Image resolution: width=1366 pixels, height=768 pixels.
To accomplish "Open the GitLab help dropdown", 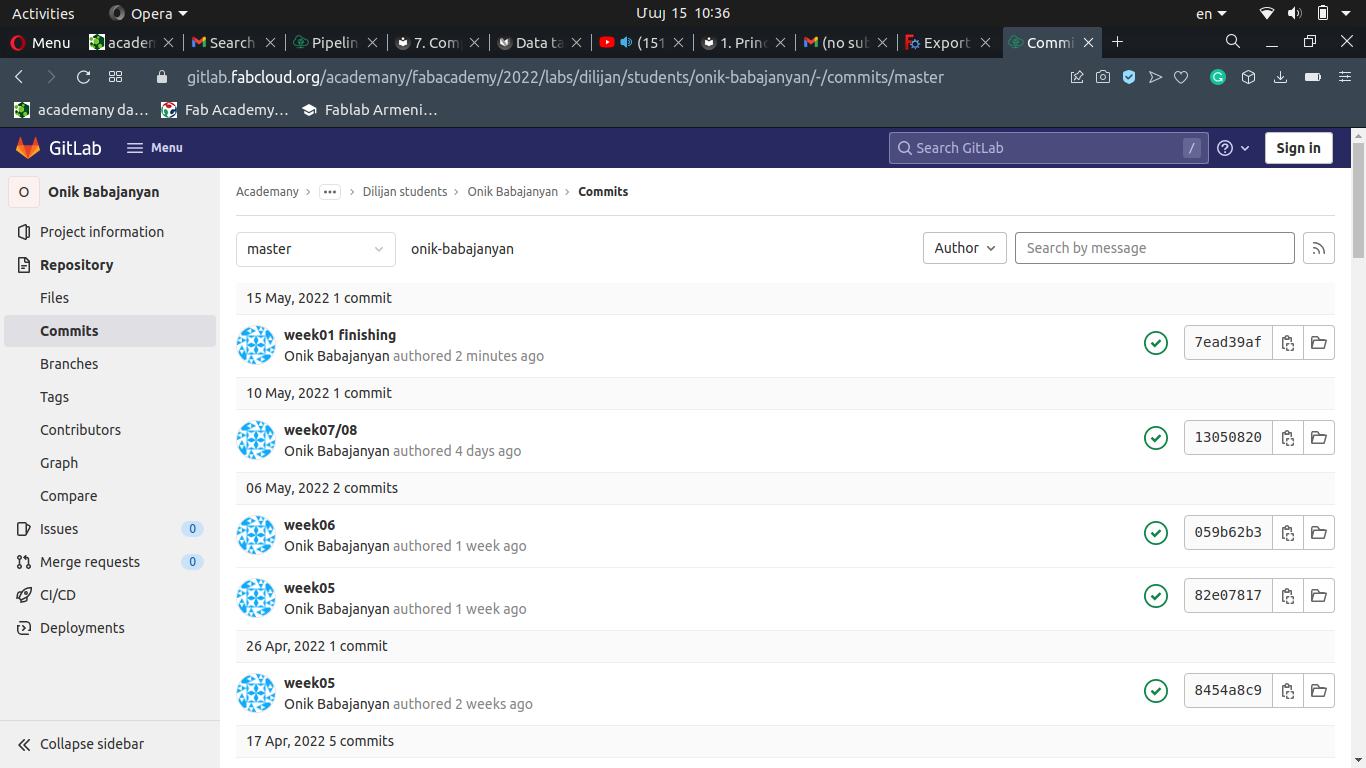I will (x=1234, y=148).
